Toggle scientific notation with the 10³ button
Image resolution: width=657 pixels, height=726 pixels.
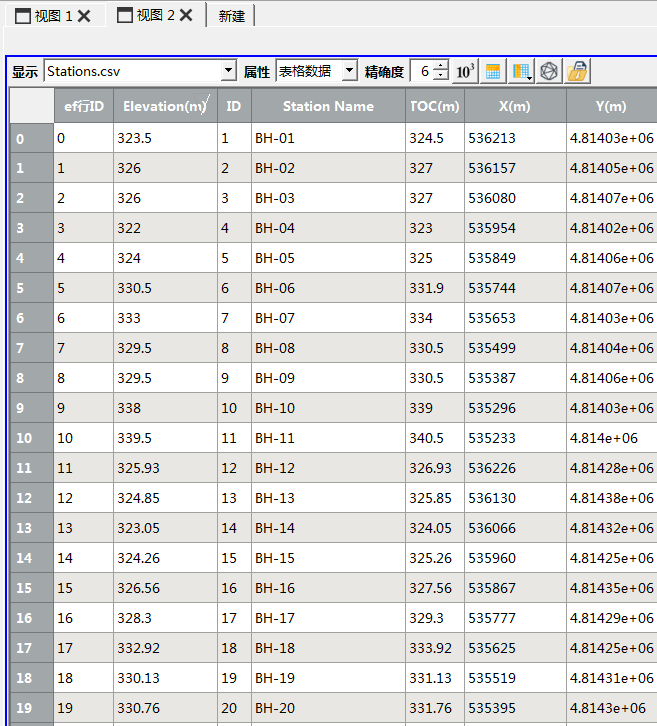(x=465, y=71)
